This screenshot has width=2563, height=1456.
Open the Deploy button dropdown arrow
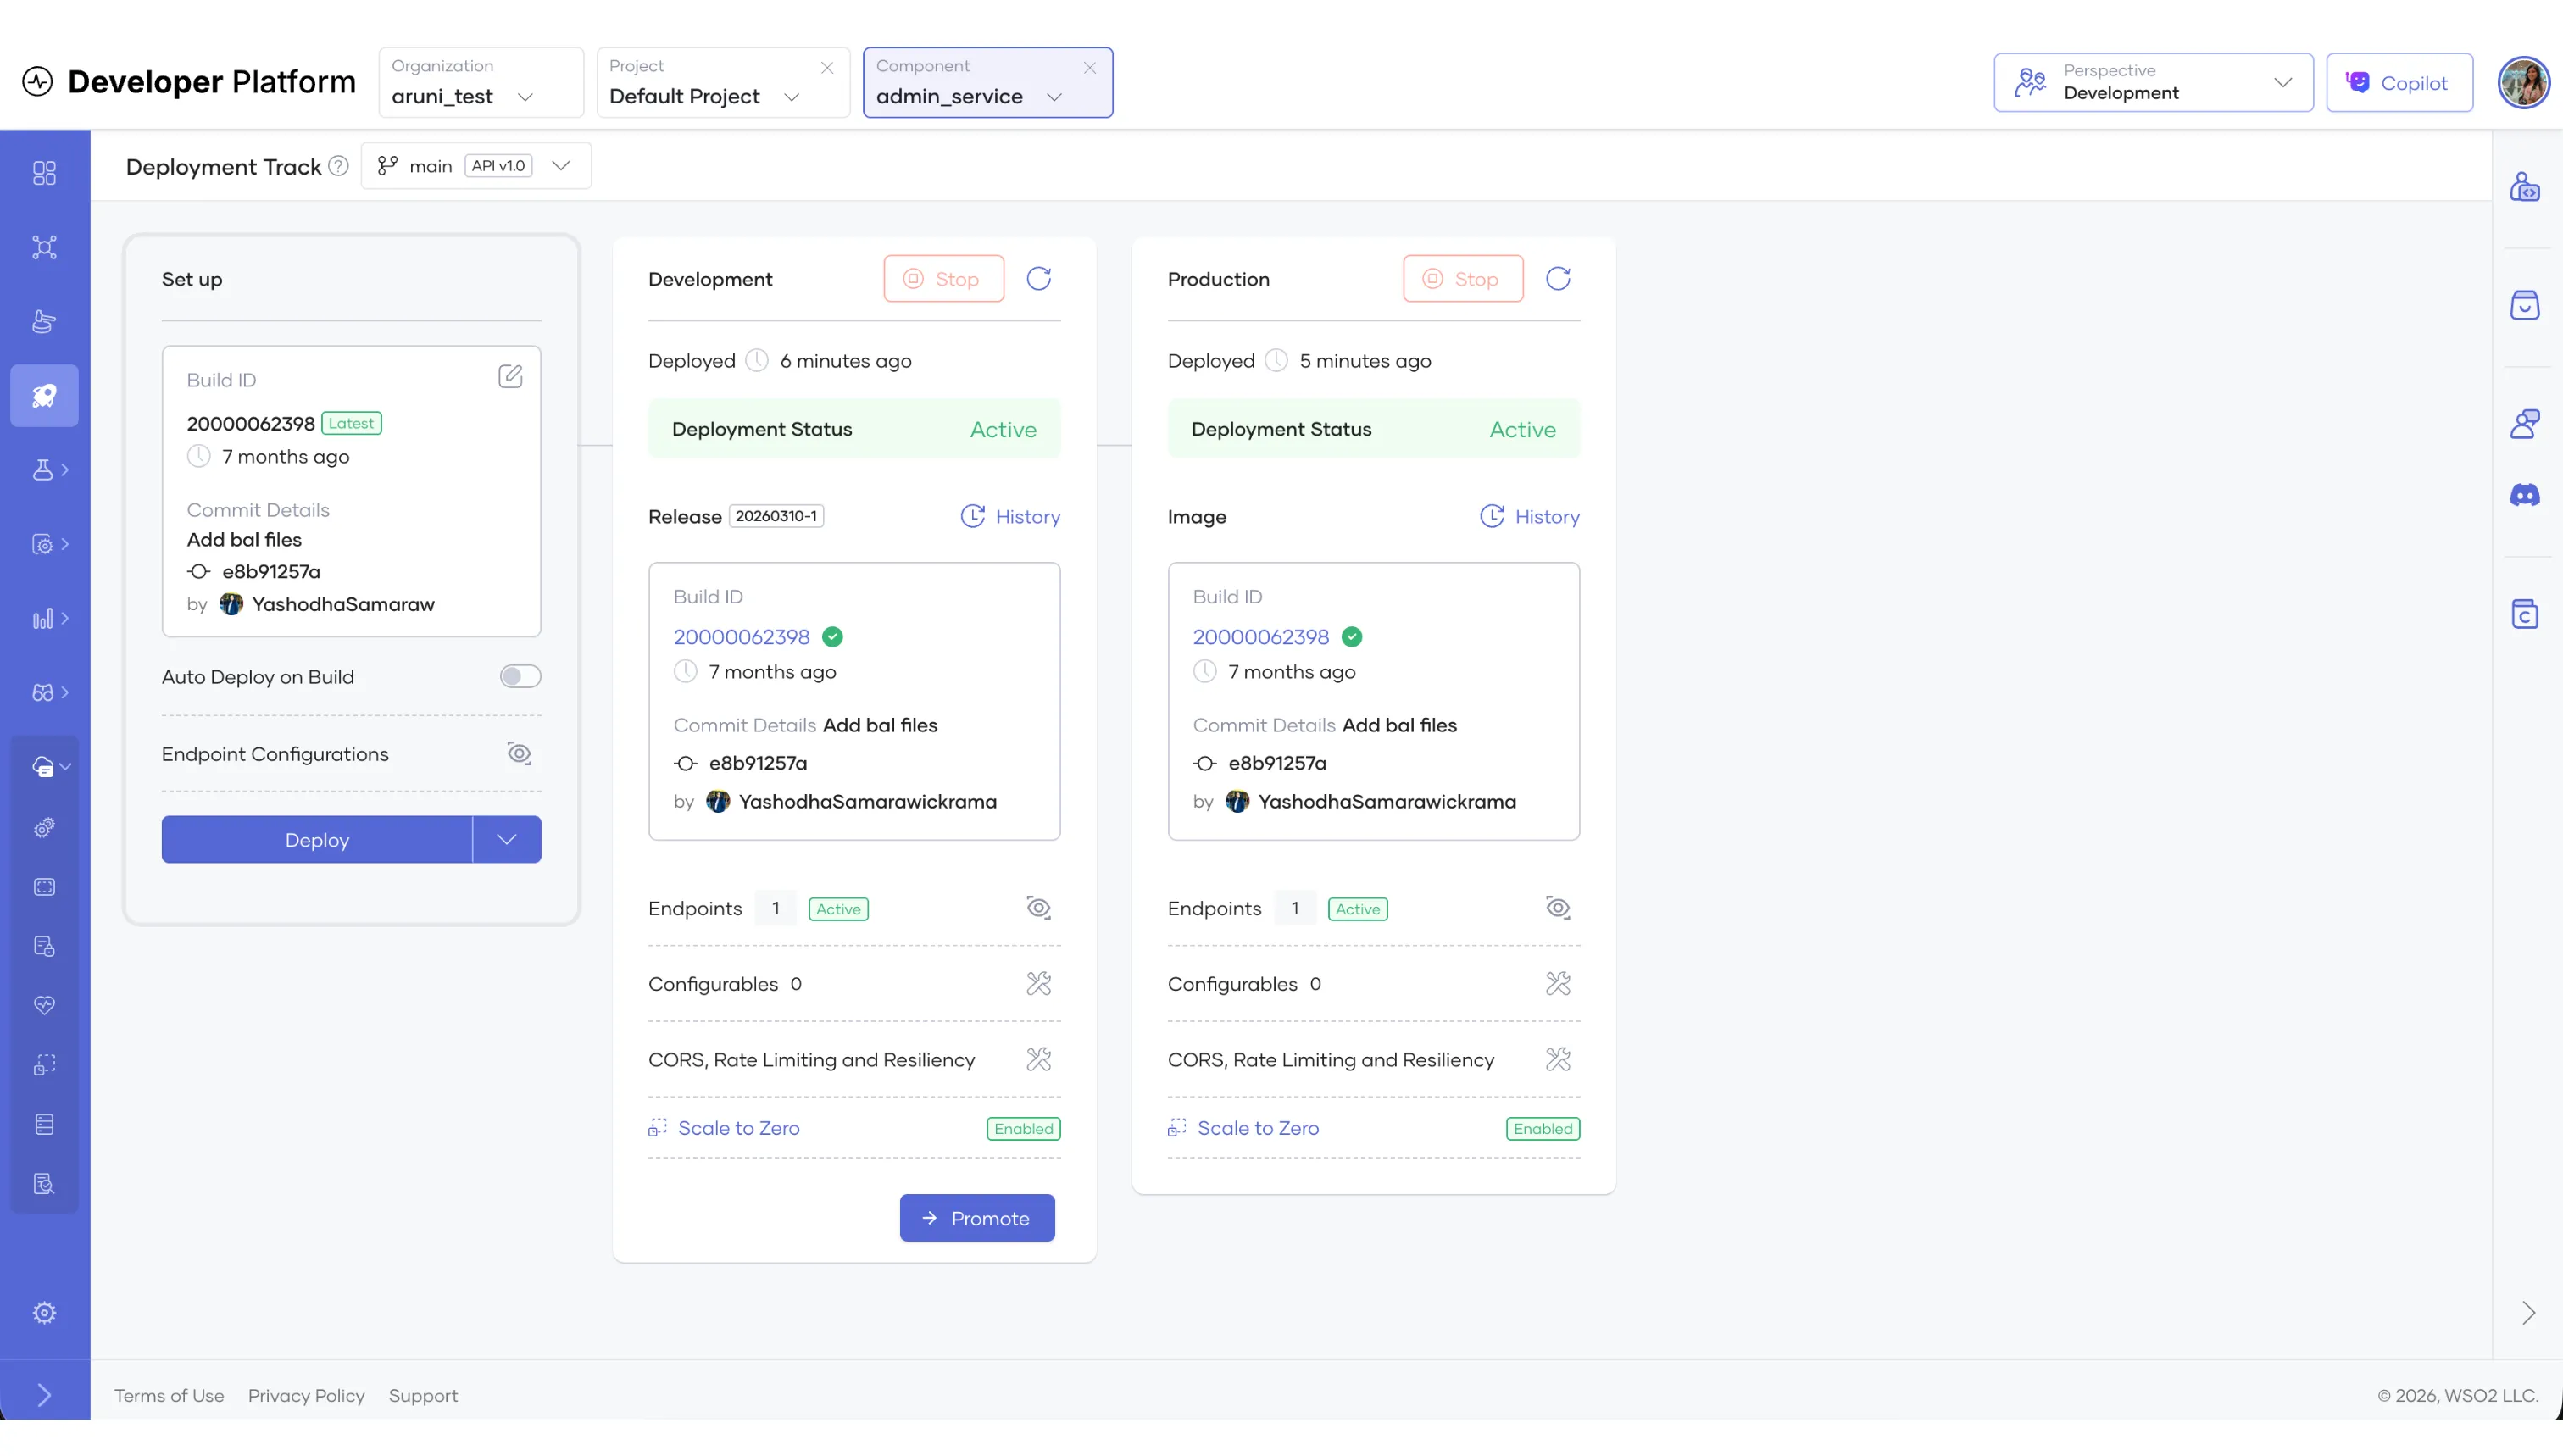tap(506, 840)
